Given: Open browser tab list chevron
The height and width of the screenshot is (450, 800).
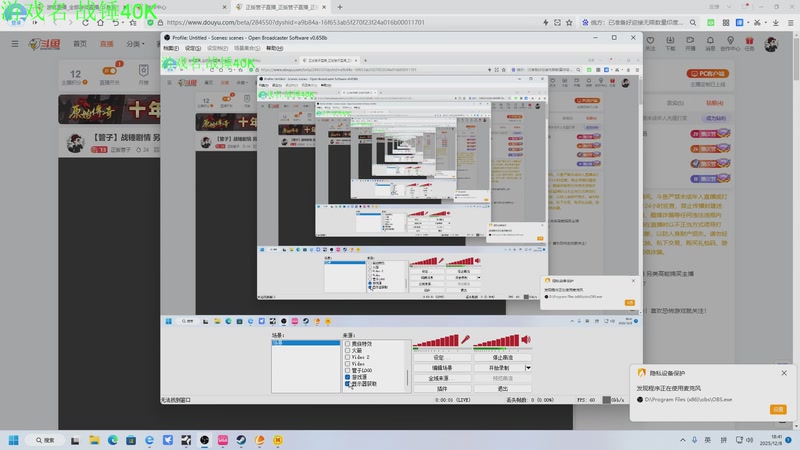Looking at the screenshot, I should [x=729, y=7].
